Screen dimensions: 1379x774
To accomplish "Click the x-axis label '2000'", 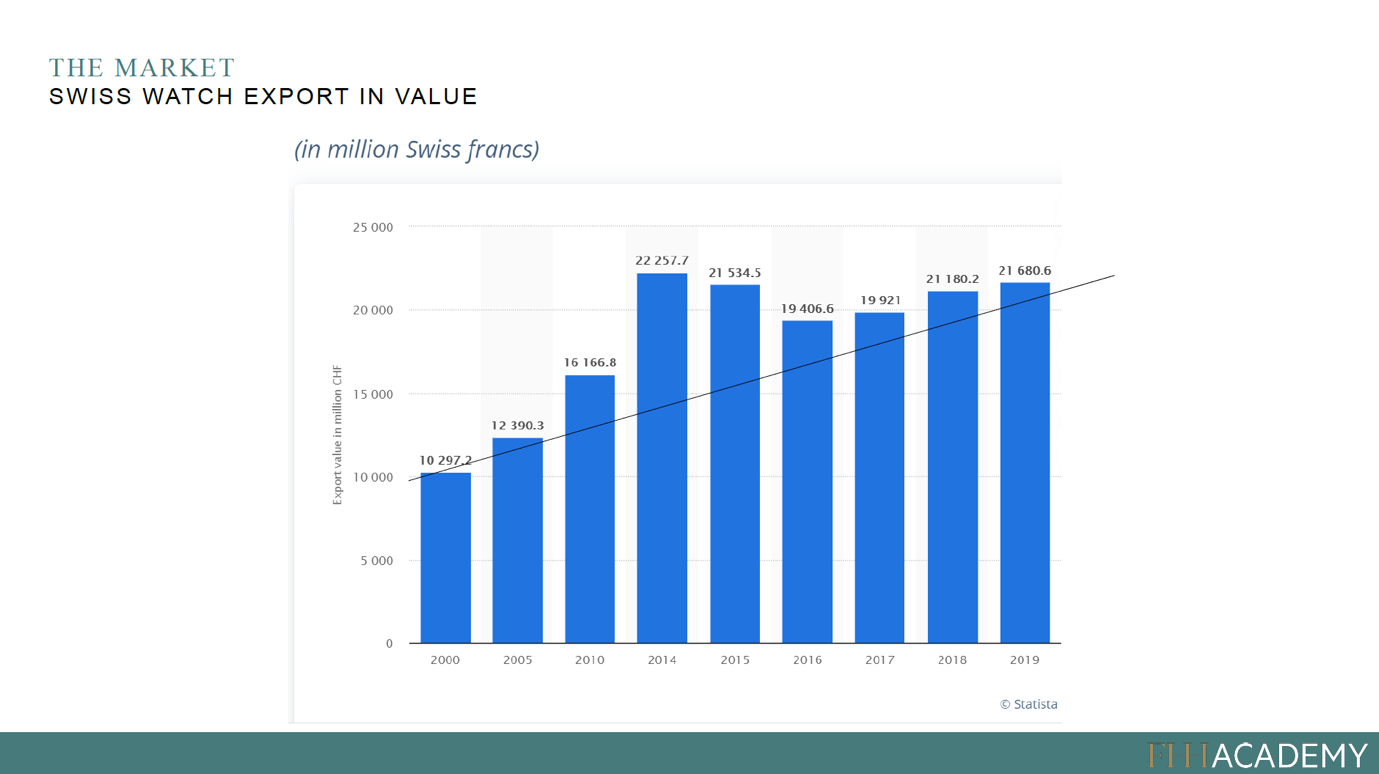I will pyautogui.click(x=445, y=660).
